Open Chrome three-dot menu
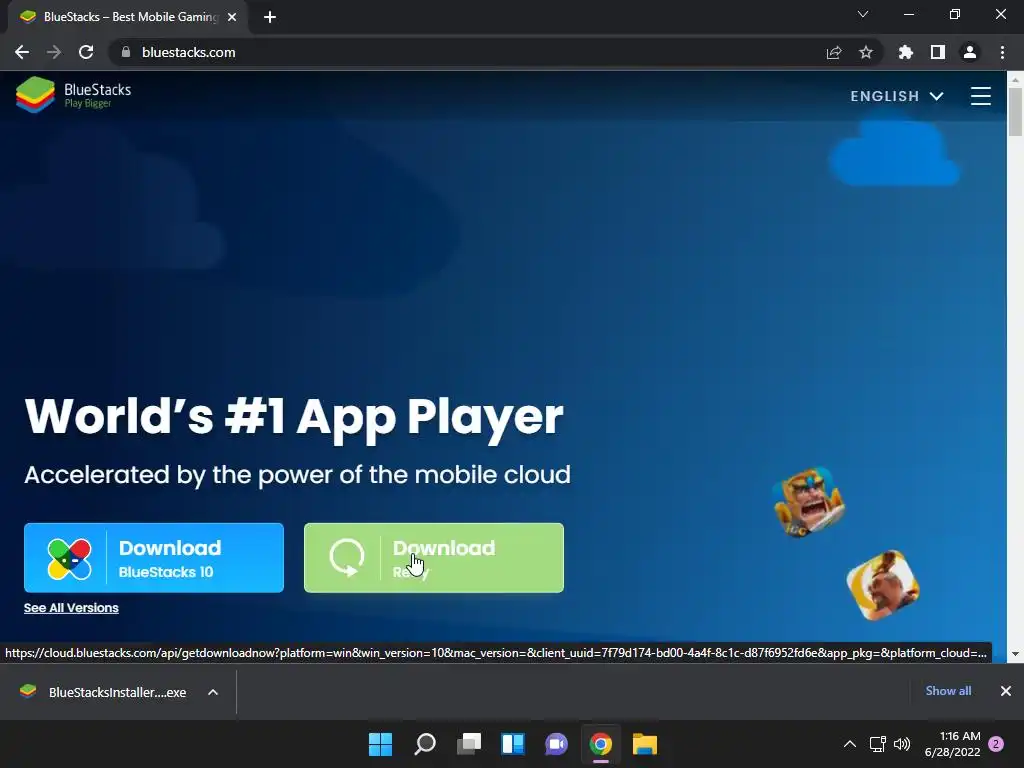Viewport: 1024px width, 768px height. (1002, 52)
